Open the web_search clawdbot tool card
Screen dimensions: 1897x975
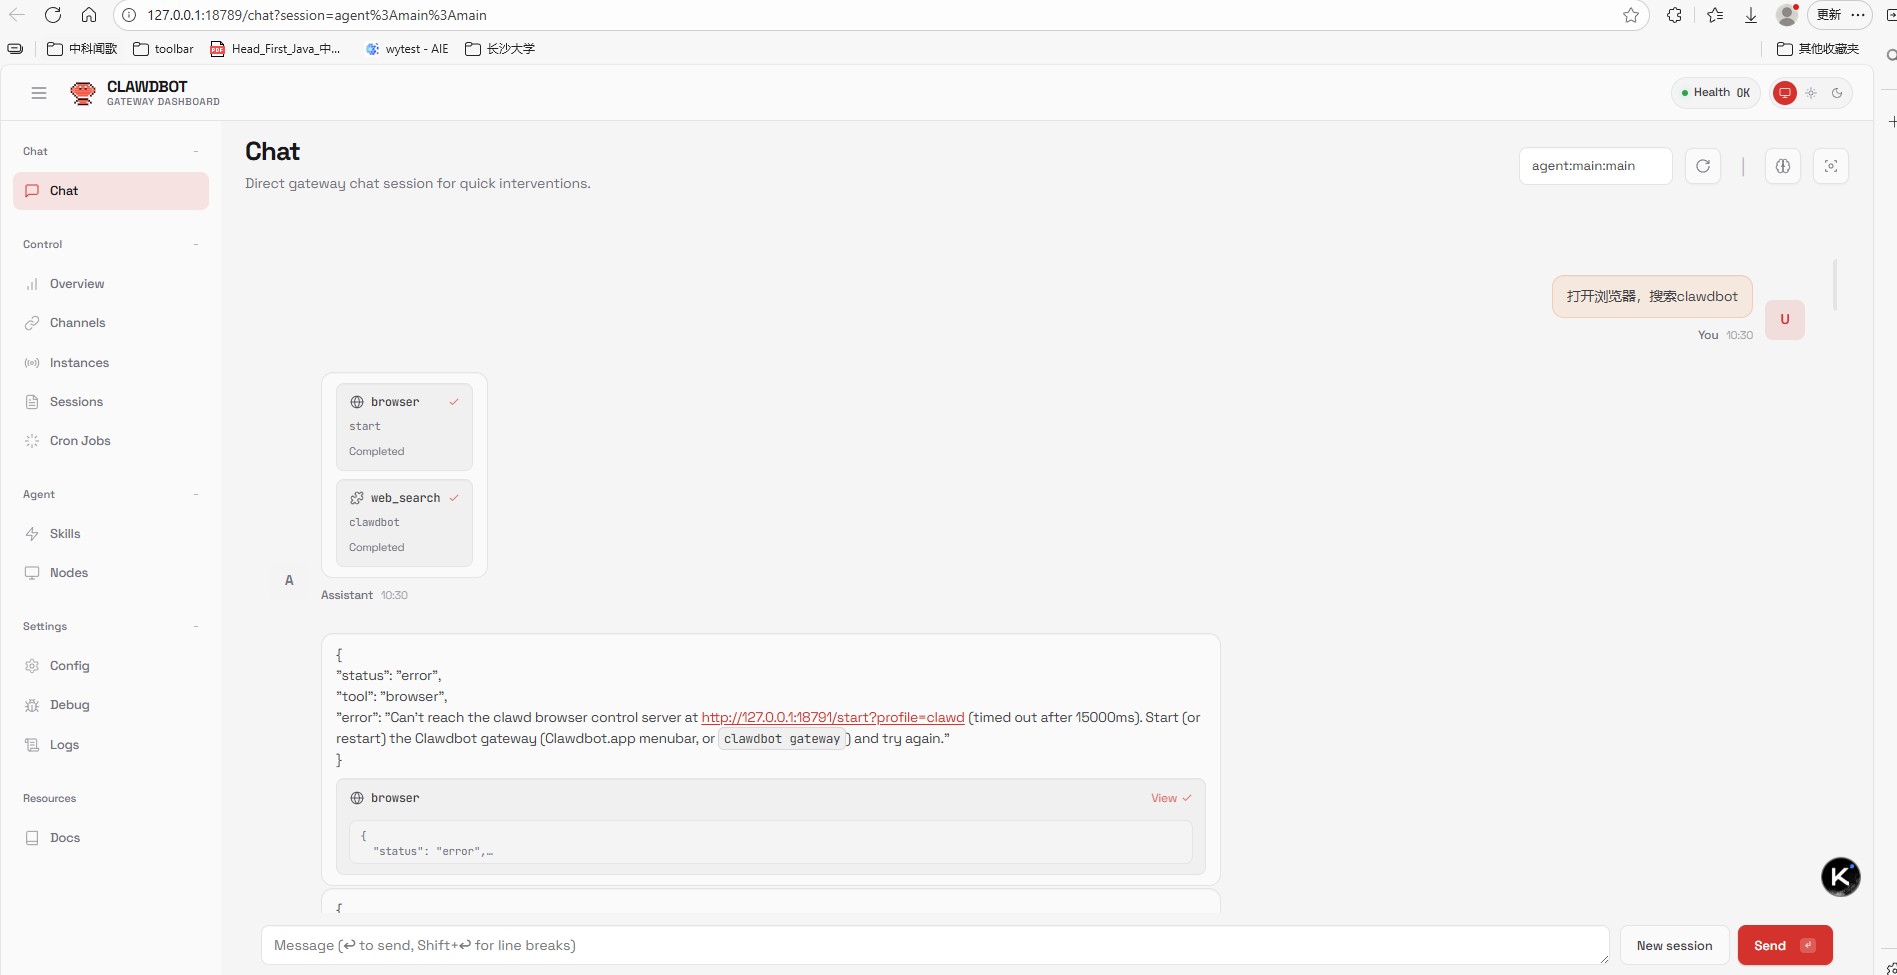[404, 523]
